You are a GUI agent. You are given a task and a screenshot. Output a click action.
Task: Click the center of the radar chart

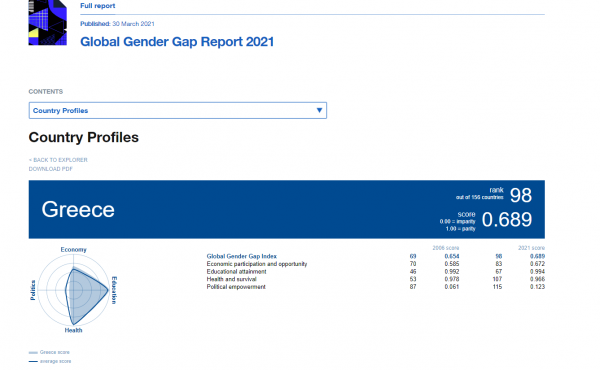[73, 290]
